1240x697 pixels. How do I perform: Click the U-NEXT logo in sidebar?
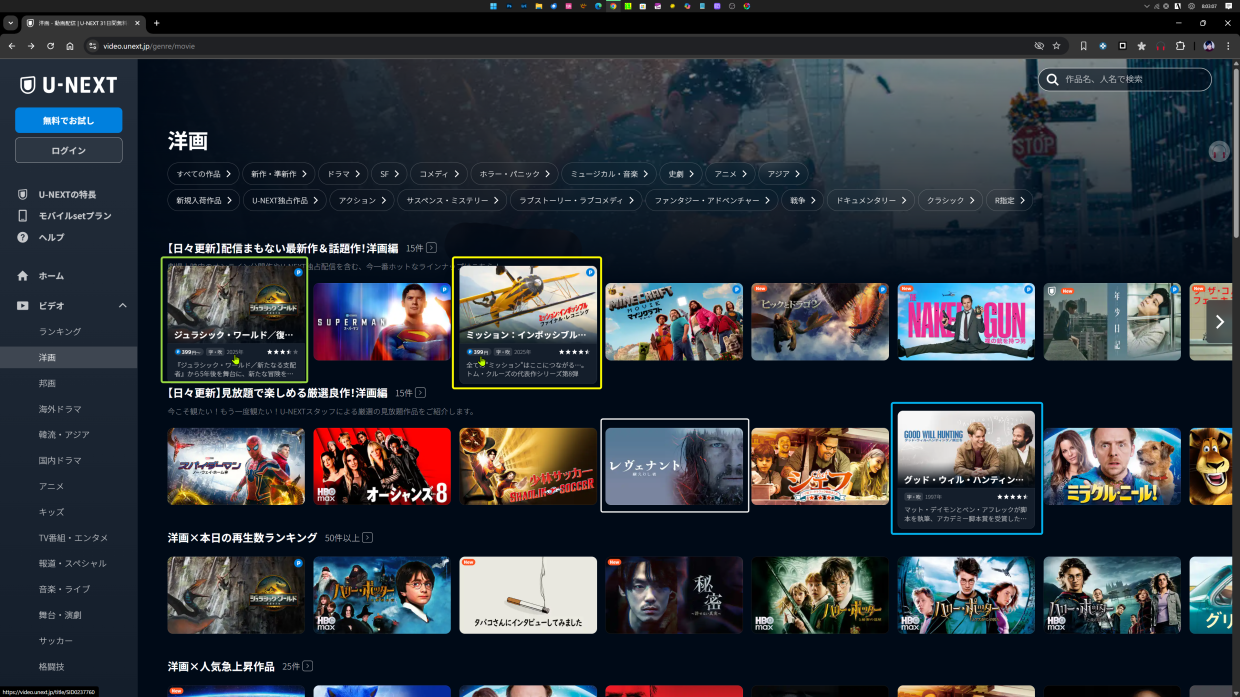(x=68, y=85)
